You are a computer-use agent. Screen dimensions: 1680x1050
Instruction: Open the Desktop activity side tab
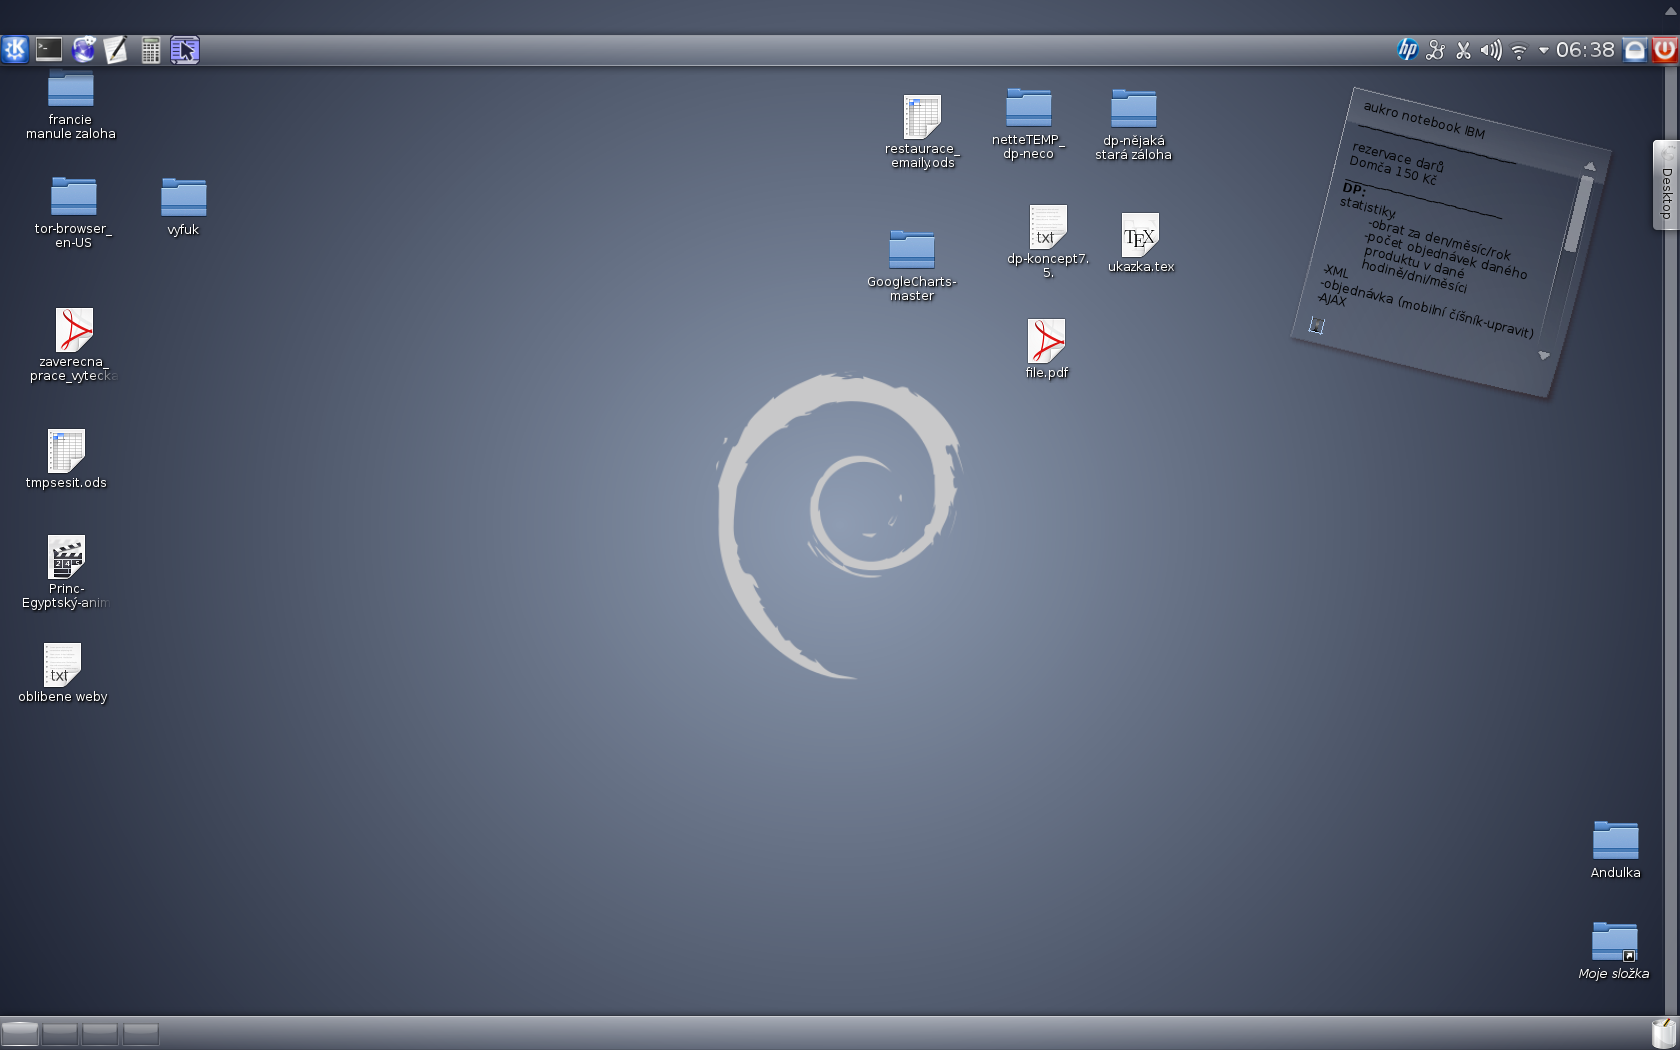(1666, 186)
